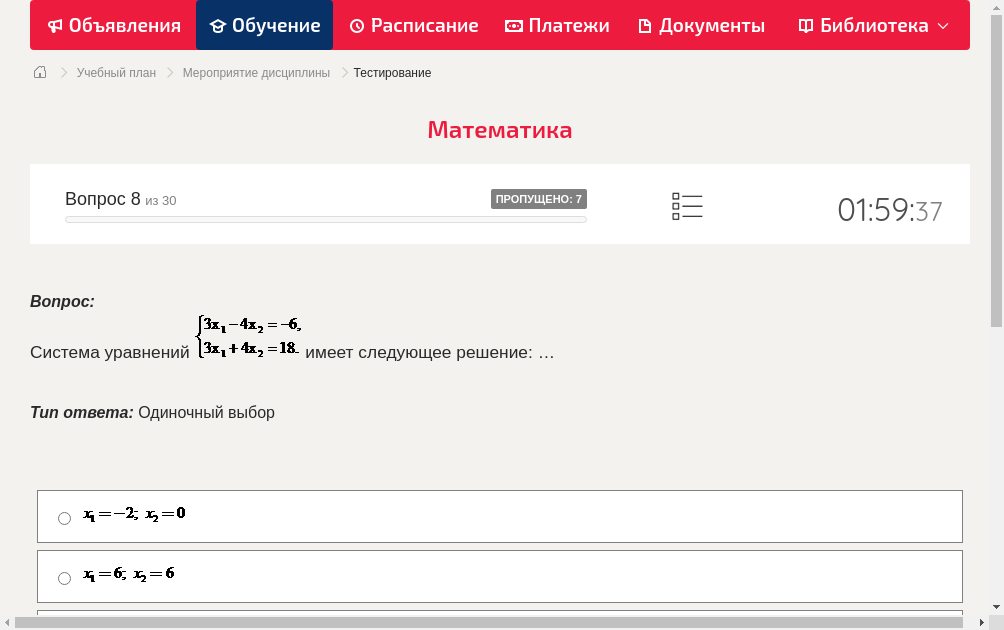Open the Мероприятие дисциплины breadcrumb link

tap(254, 72)
